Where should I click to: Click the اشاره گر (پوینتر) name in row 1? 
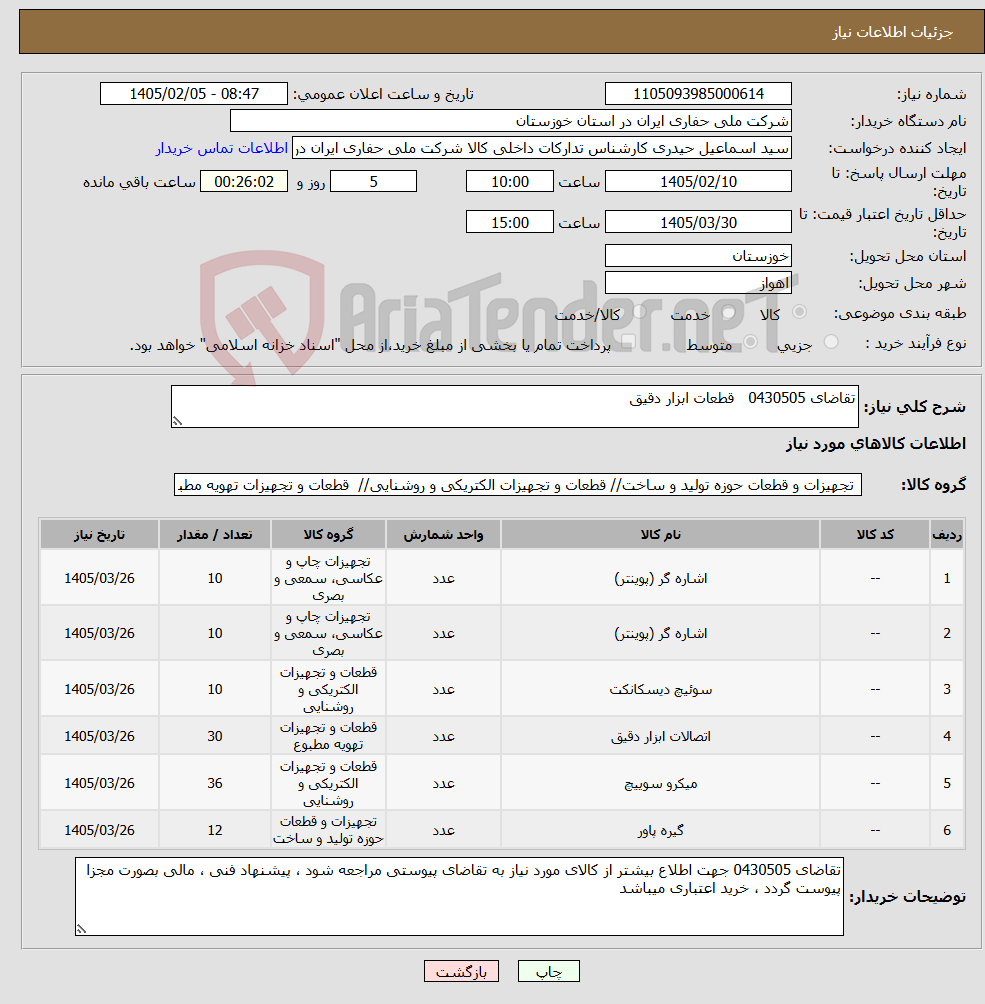click(x=660, y=578)
